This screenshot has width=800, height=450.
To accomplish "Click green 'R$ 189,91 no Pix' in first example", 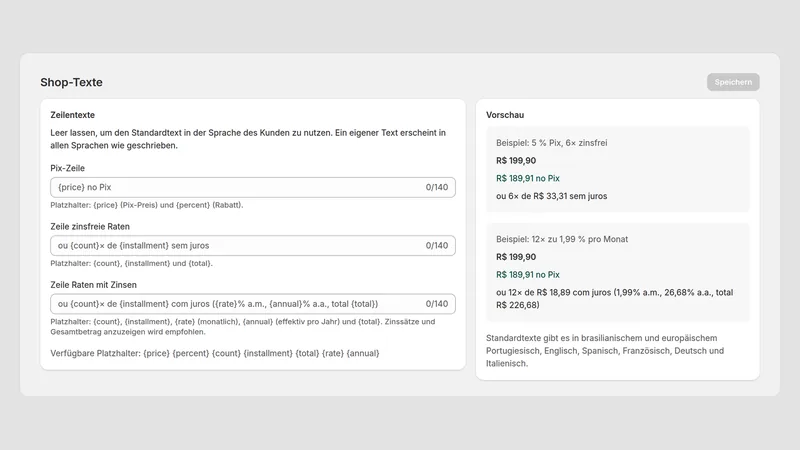I will pyautogui.click(x=528, y=178).
